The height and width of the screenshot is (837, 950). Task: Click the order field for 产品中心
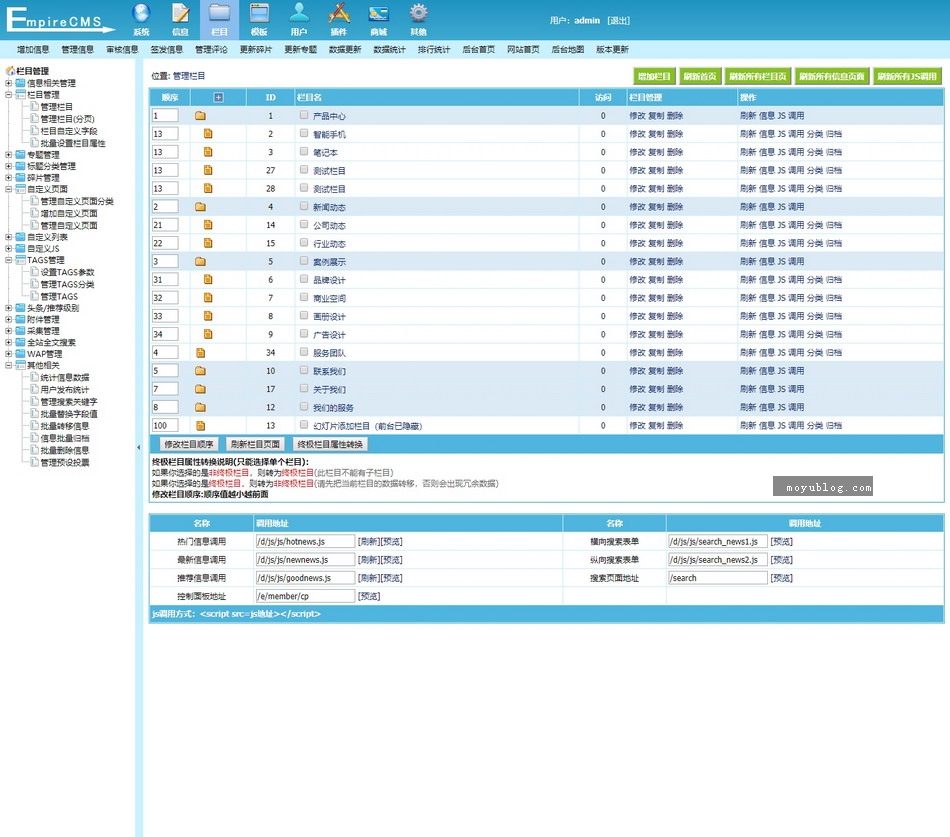pos(165,116)
